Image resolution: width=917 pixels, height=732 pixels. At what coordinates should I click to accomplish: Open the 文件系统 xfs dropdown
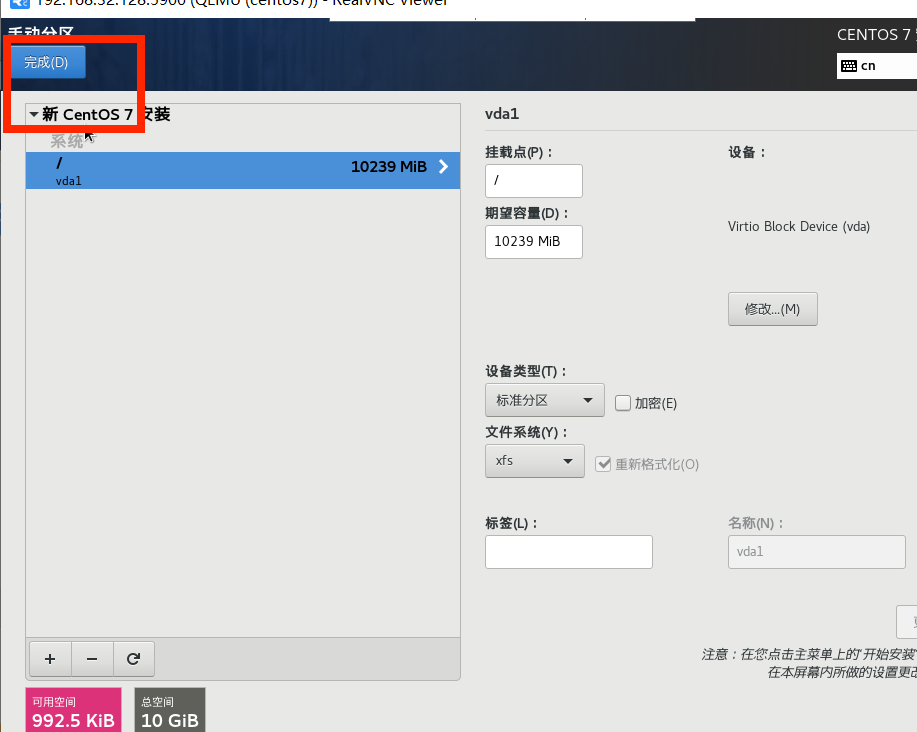[x=535, y=461]
